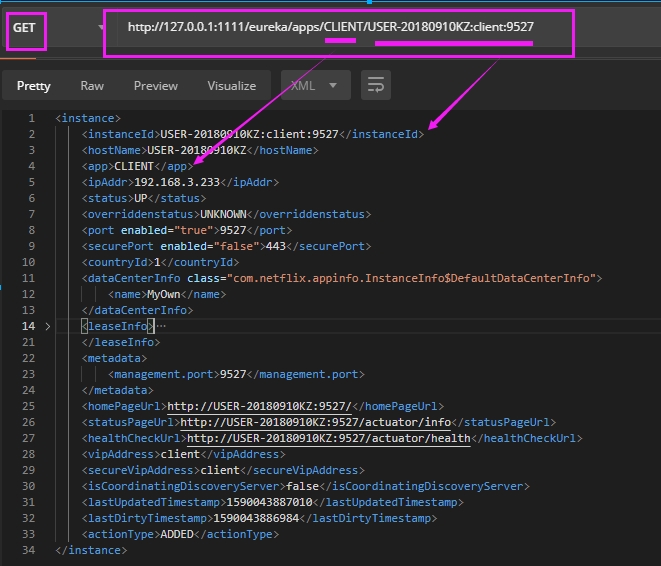The width and height of the screenshot is (661, 566).
Task: Open the actuator/health check link
Action: (x=328, y=438)
